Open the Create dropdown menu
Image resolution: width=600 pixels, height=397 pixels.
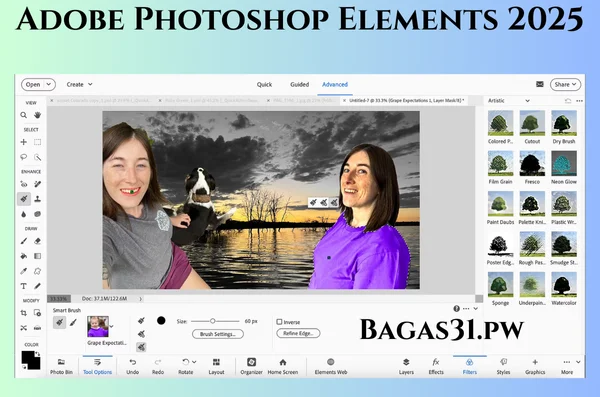coord(80,84)
